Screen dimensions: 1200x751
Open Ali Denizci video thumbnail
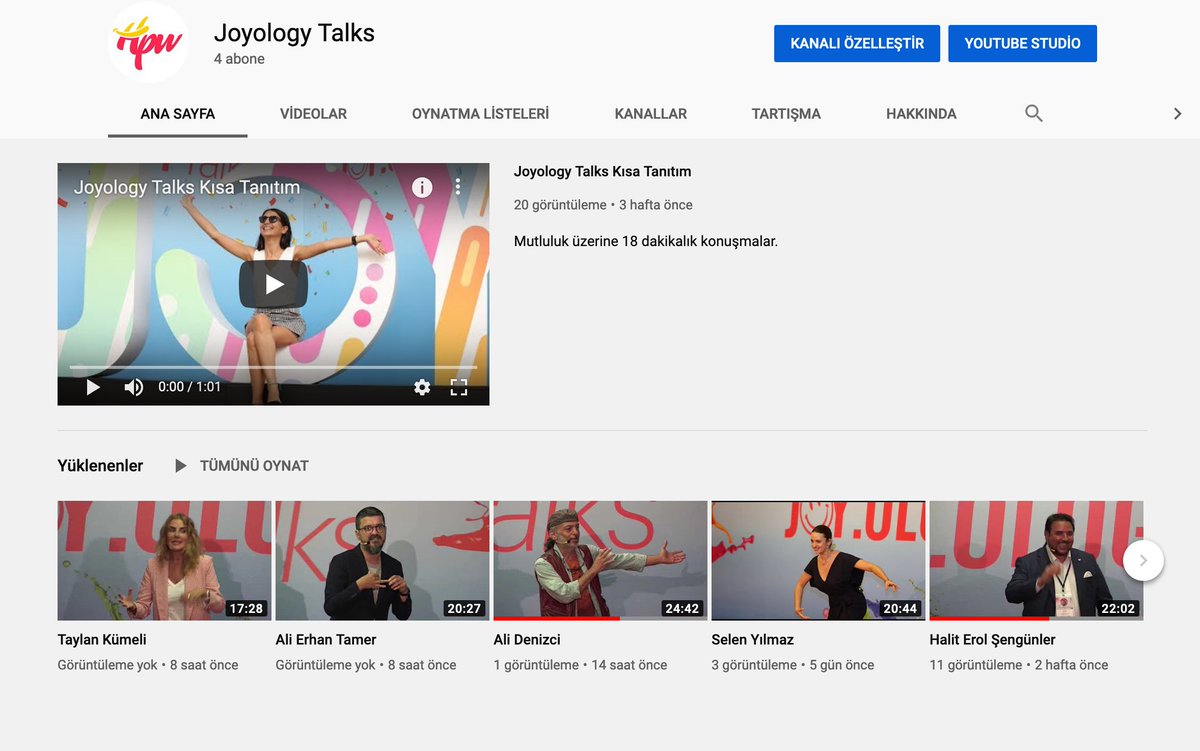[x=600, y=561]
